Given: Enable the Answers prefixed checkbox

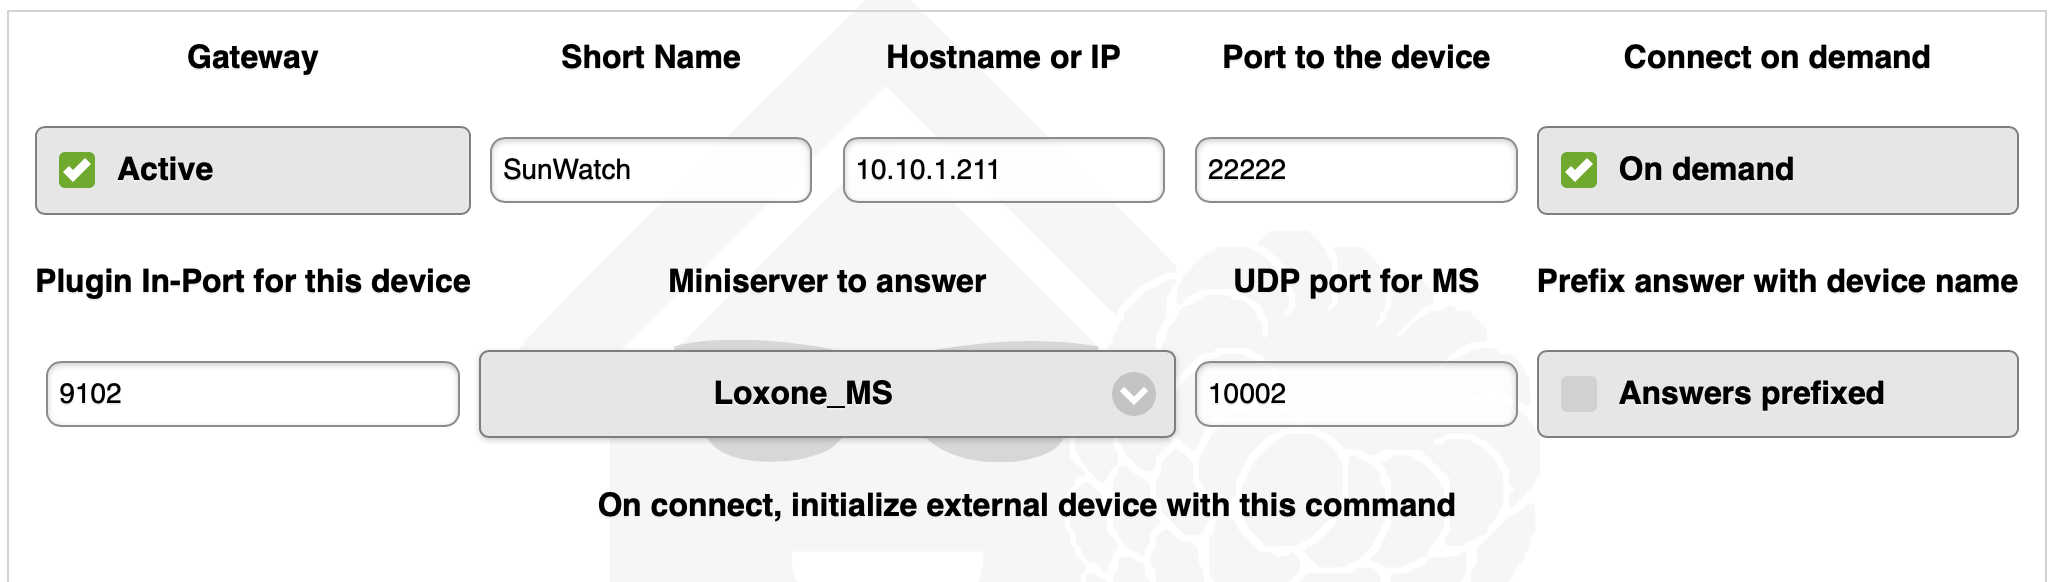Looking at the screenshot, I should click(x=1579, y=394).
